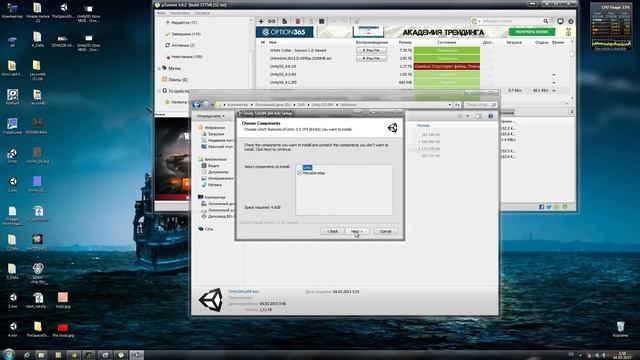640x360 pixels.
Task: Select Раздаются category in uTorrent sidebar
Action: (184, 23)
